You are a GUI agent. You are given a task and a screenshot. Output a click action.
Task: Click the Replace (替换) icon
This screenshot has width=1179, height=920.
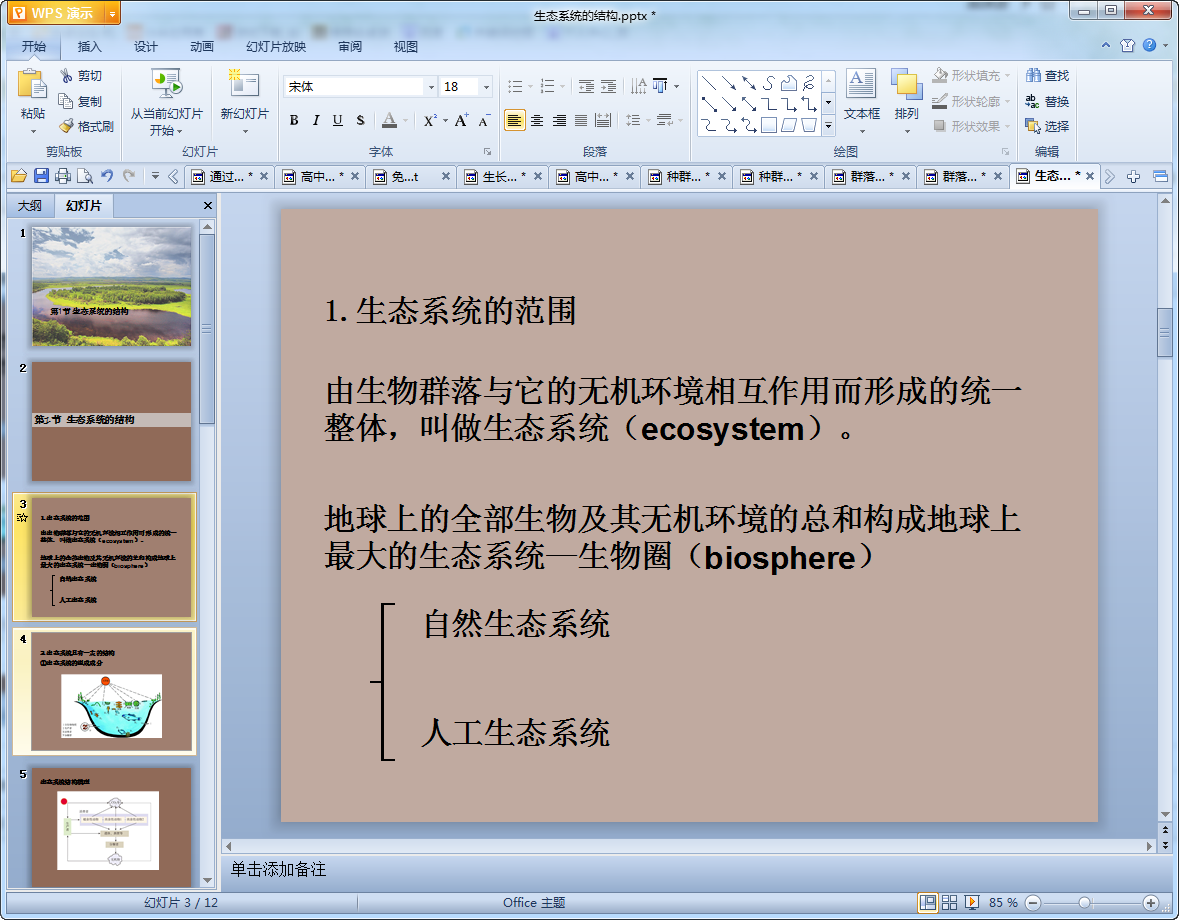[x=1033, y=101]
